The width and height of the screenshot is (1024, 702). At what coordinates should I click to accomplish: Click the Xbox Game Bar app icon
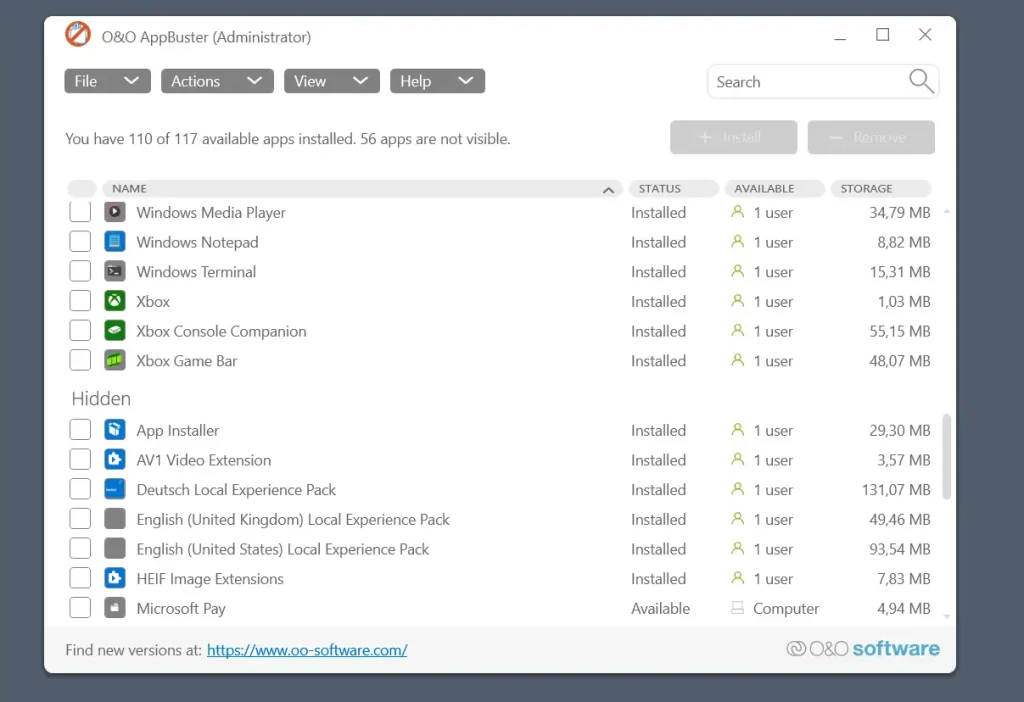coord(114,360)
